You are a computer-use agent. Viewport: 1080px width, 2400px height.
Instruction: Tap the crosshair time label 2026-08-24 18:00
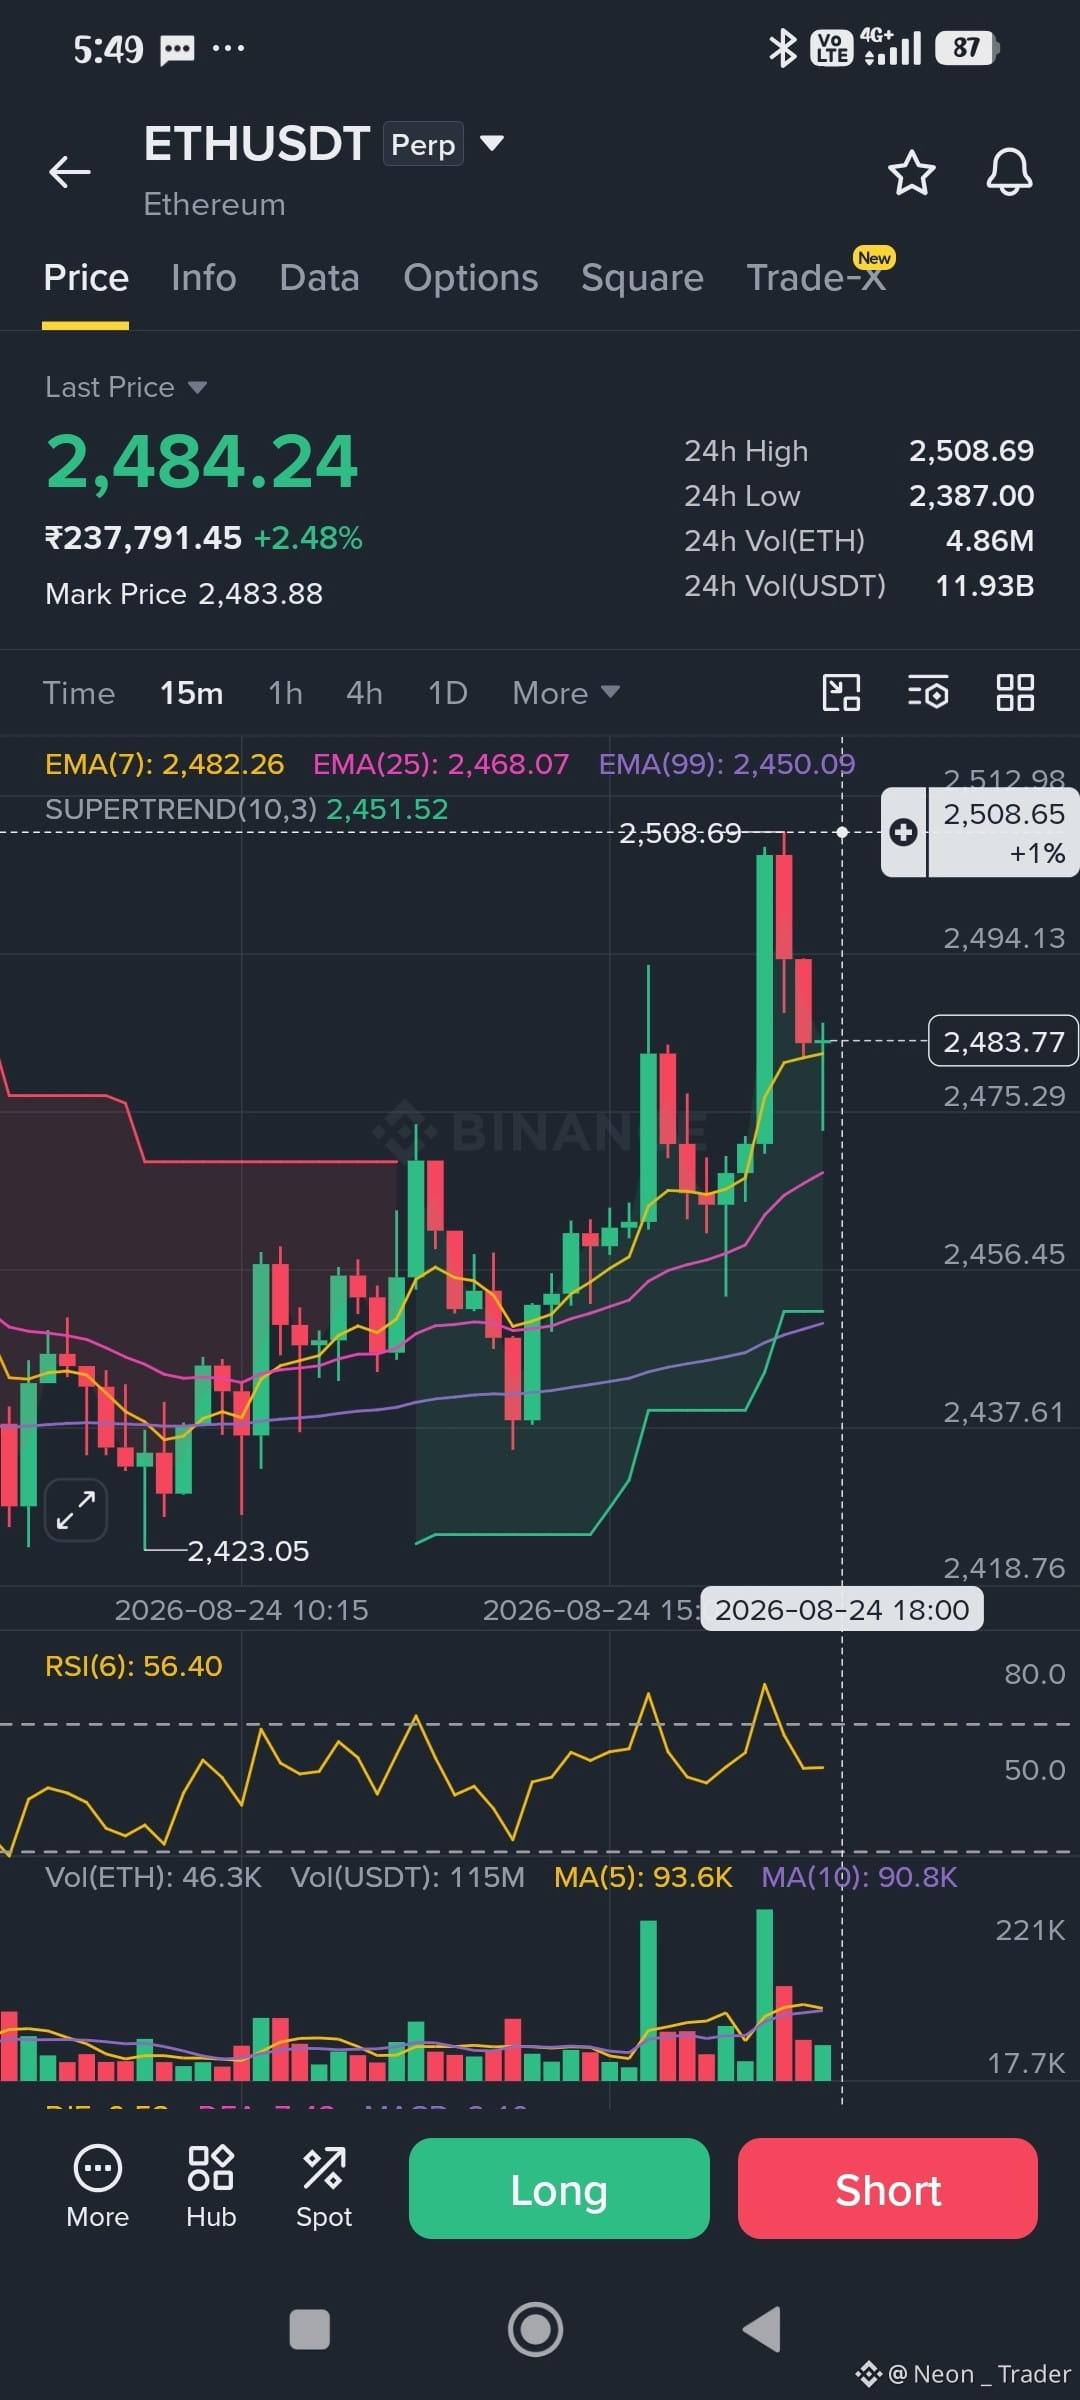(842, 1610)
